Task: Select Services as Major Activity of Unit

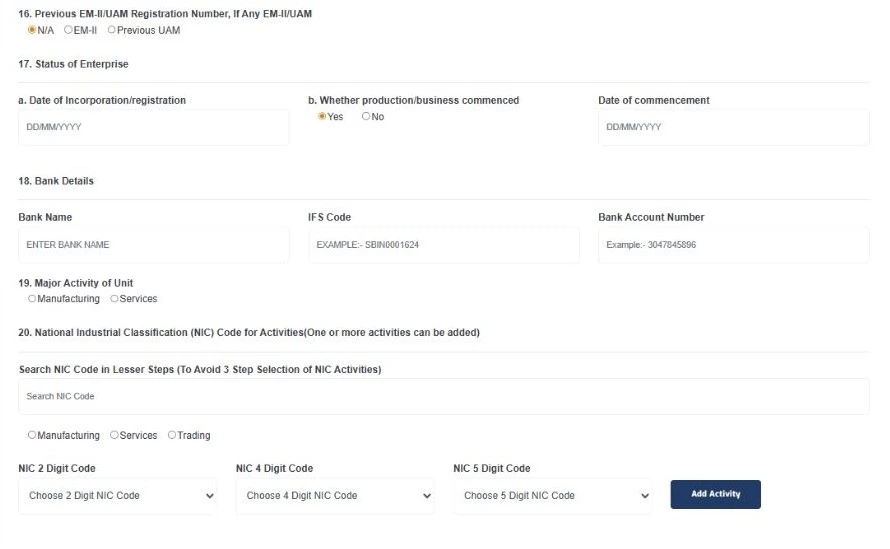Action: point(115,299)
